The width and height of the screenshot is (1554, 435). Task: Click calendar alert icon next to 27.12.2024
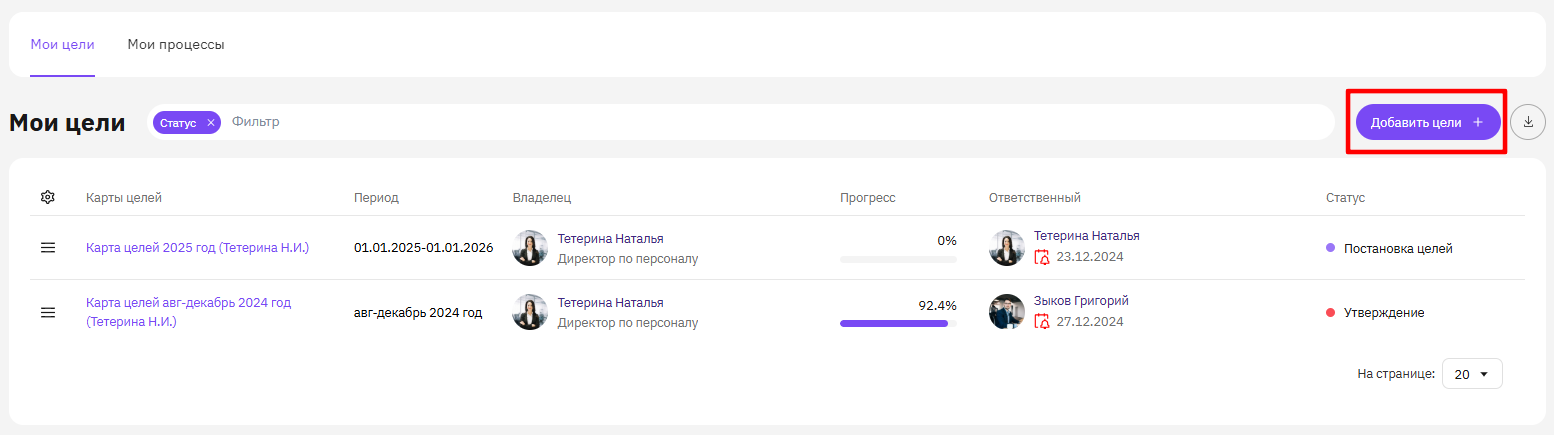(1042, 322)
